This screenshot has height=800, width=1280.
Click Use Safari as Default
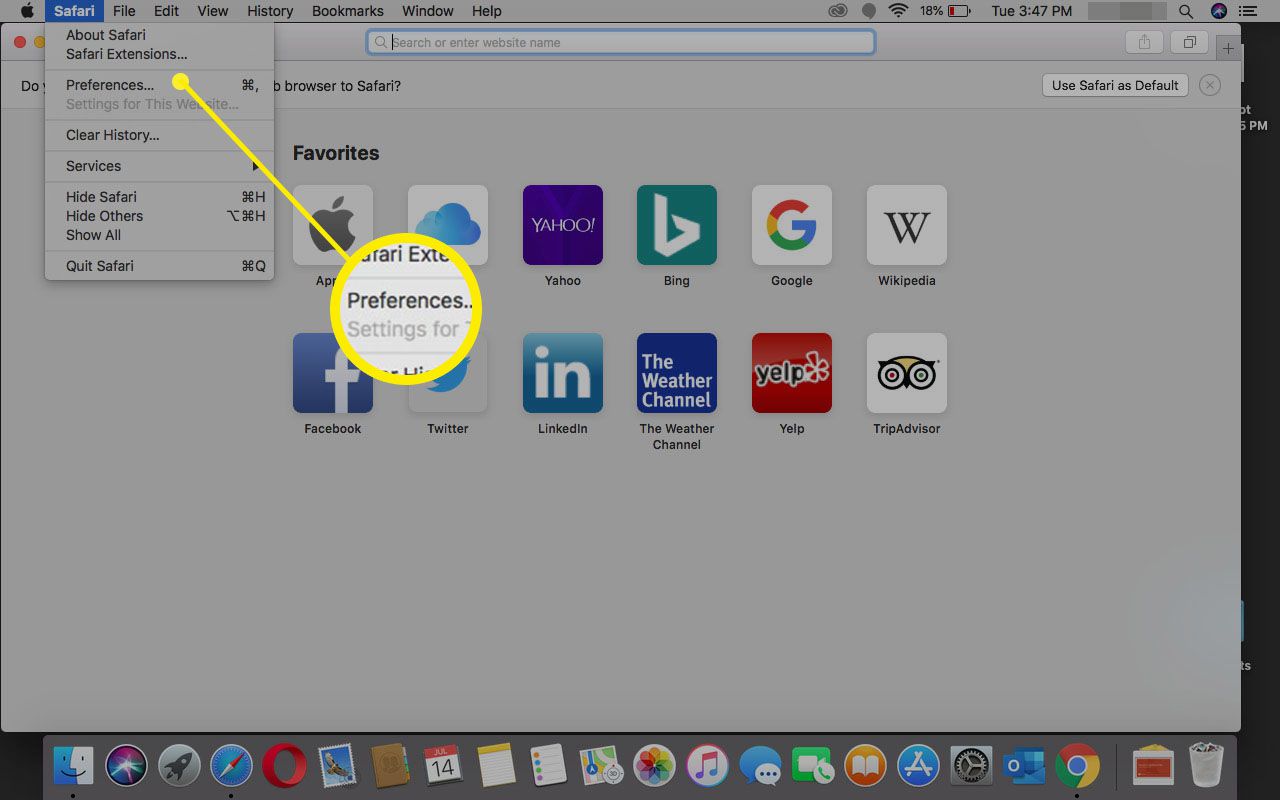(x=1115, y=85)
